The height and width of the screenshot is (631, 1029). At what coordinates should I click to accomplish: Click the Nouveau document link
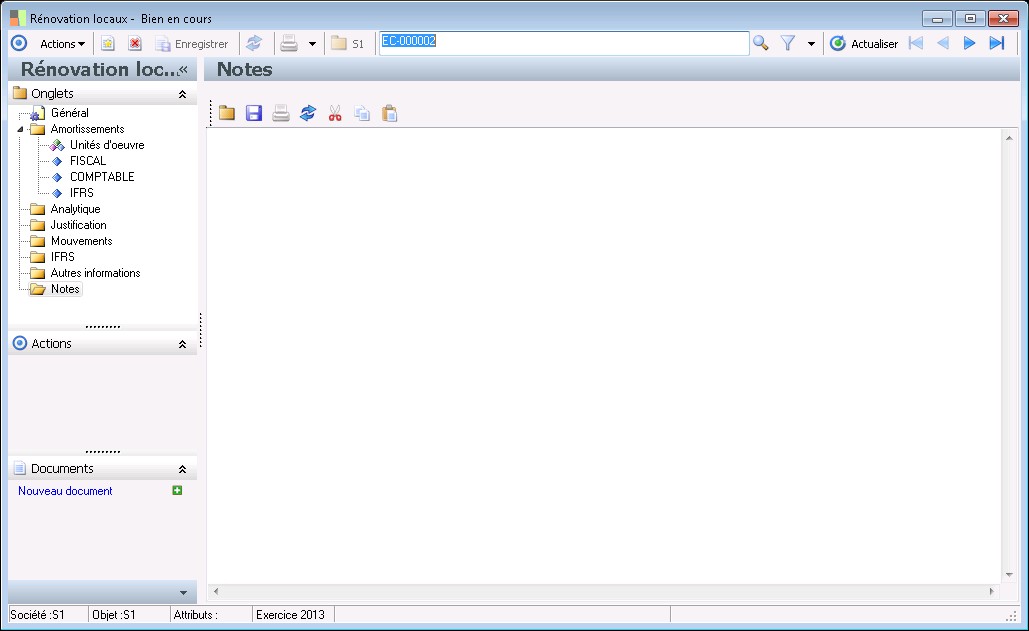click(65, 491)
